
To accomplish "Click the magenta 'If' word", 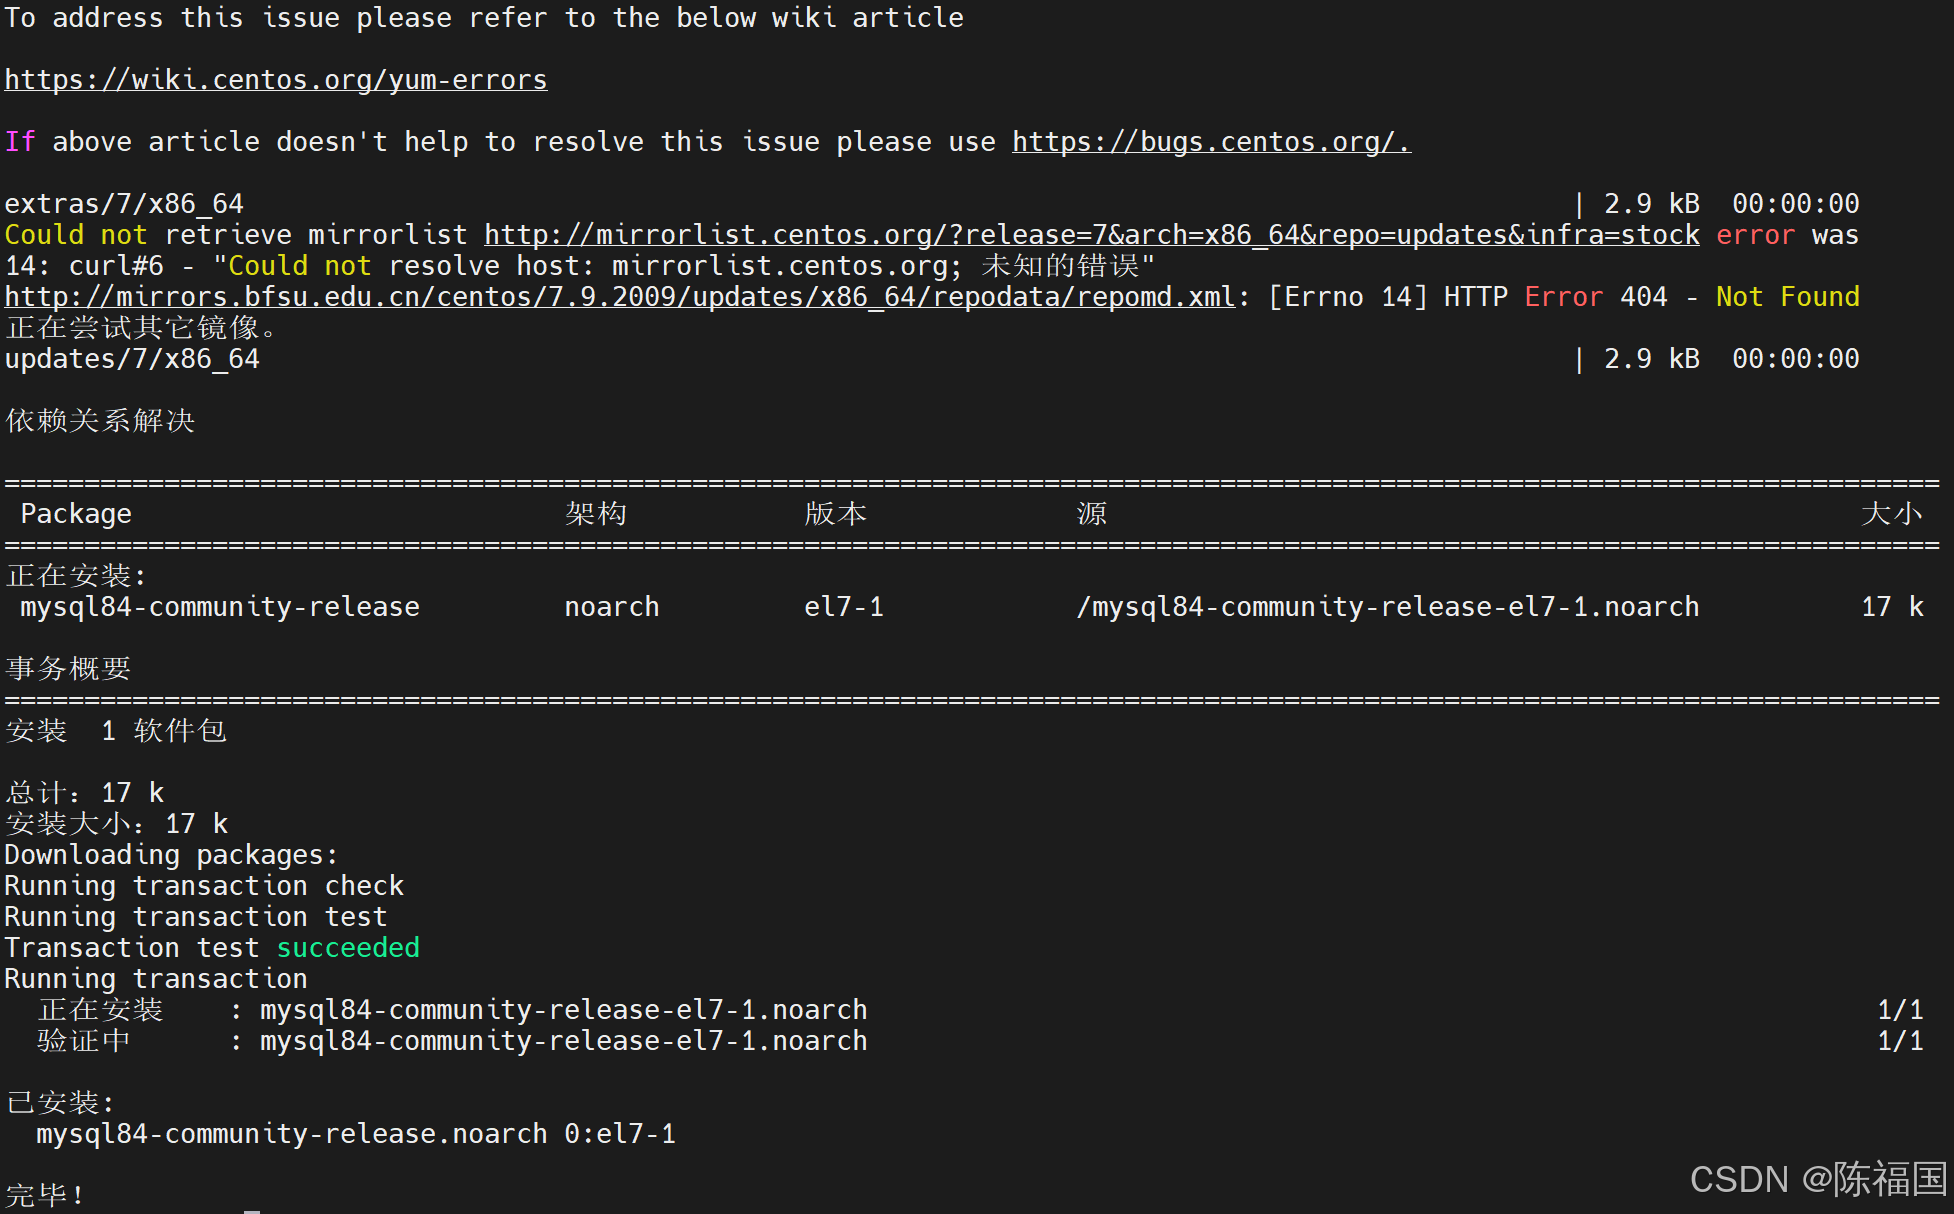I will [x=20, y=142].
